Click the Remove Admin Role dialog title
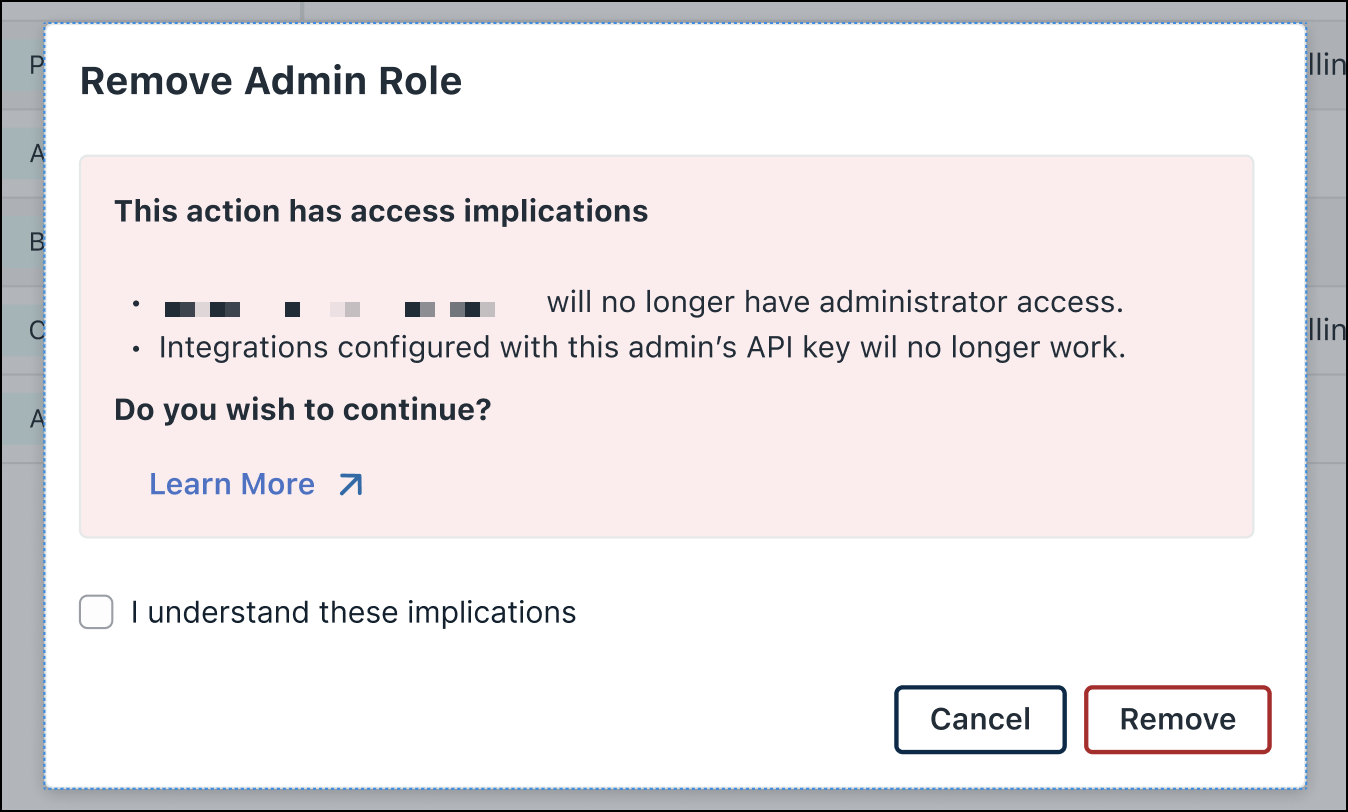 pos(271,80)
